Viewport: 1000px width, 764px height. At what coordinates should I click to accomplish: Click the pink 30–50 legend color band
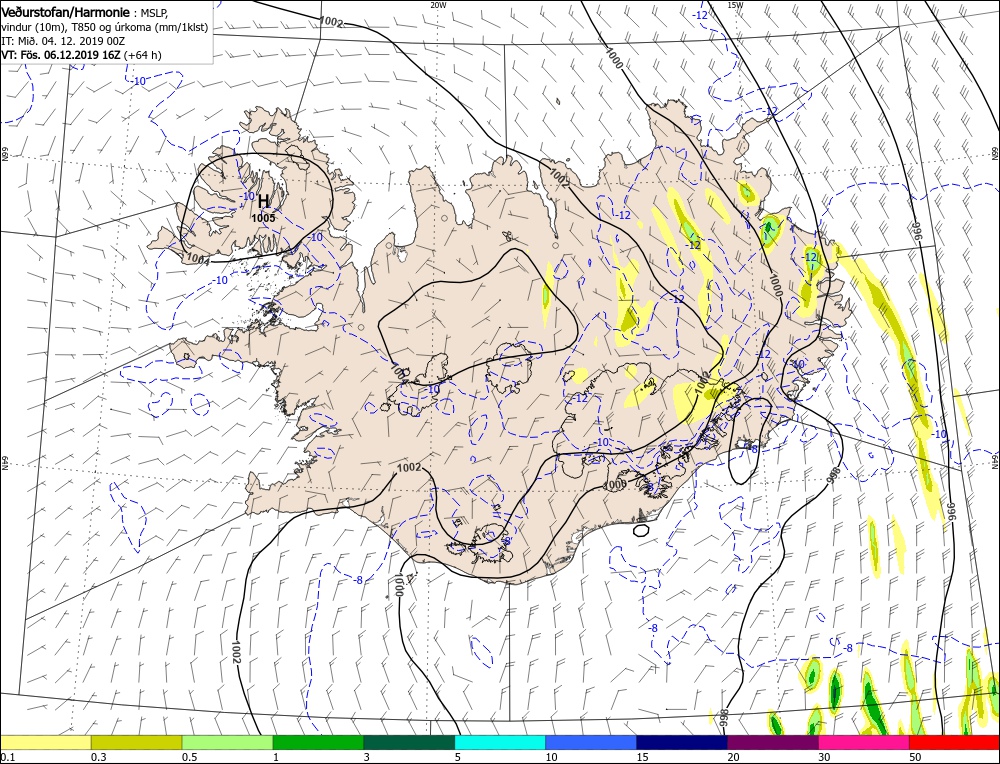[864, 742]
